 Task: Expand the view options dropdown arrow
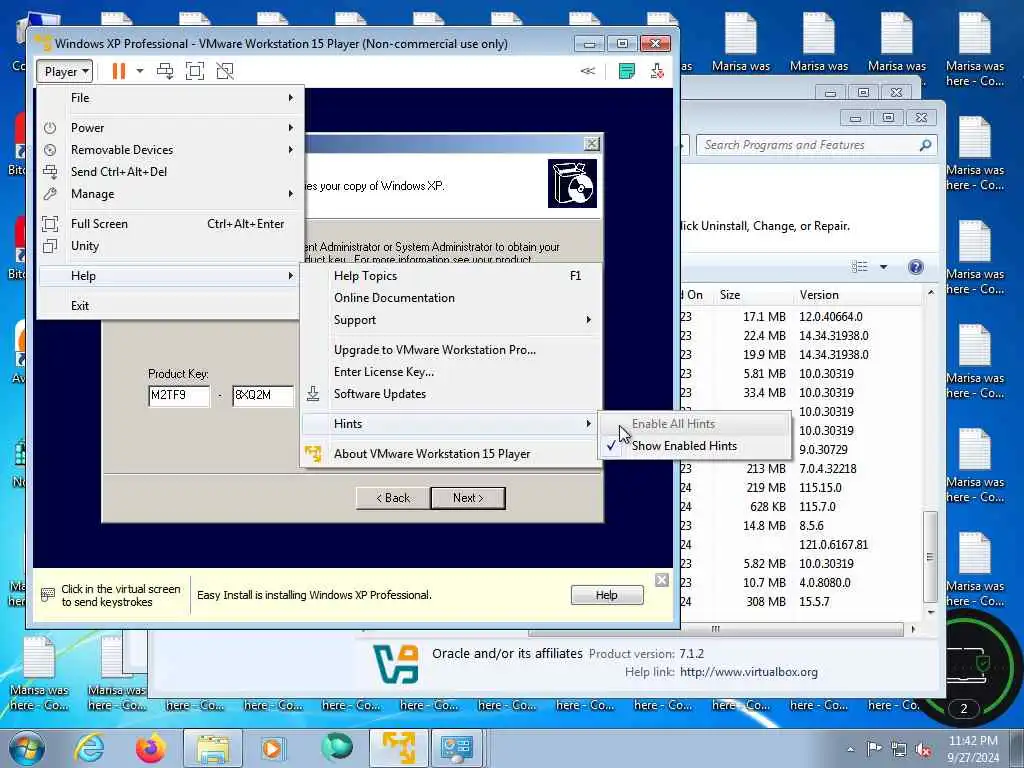[884, 266]
